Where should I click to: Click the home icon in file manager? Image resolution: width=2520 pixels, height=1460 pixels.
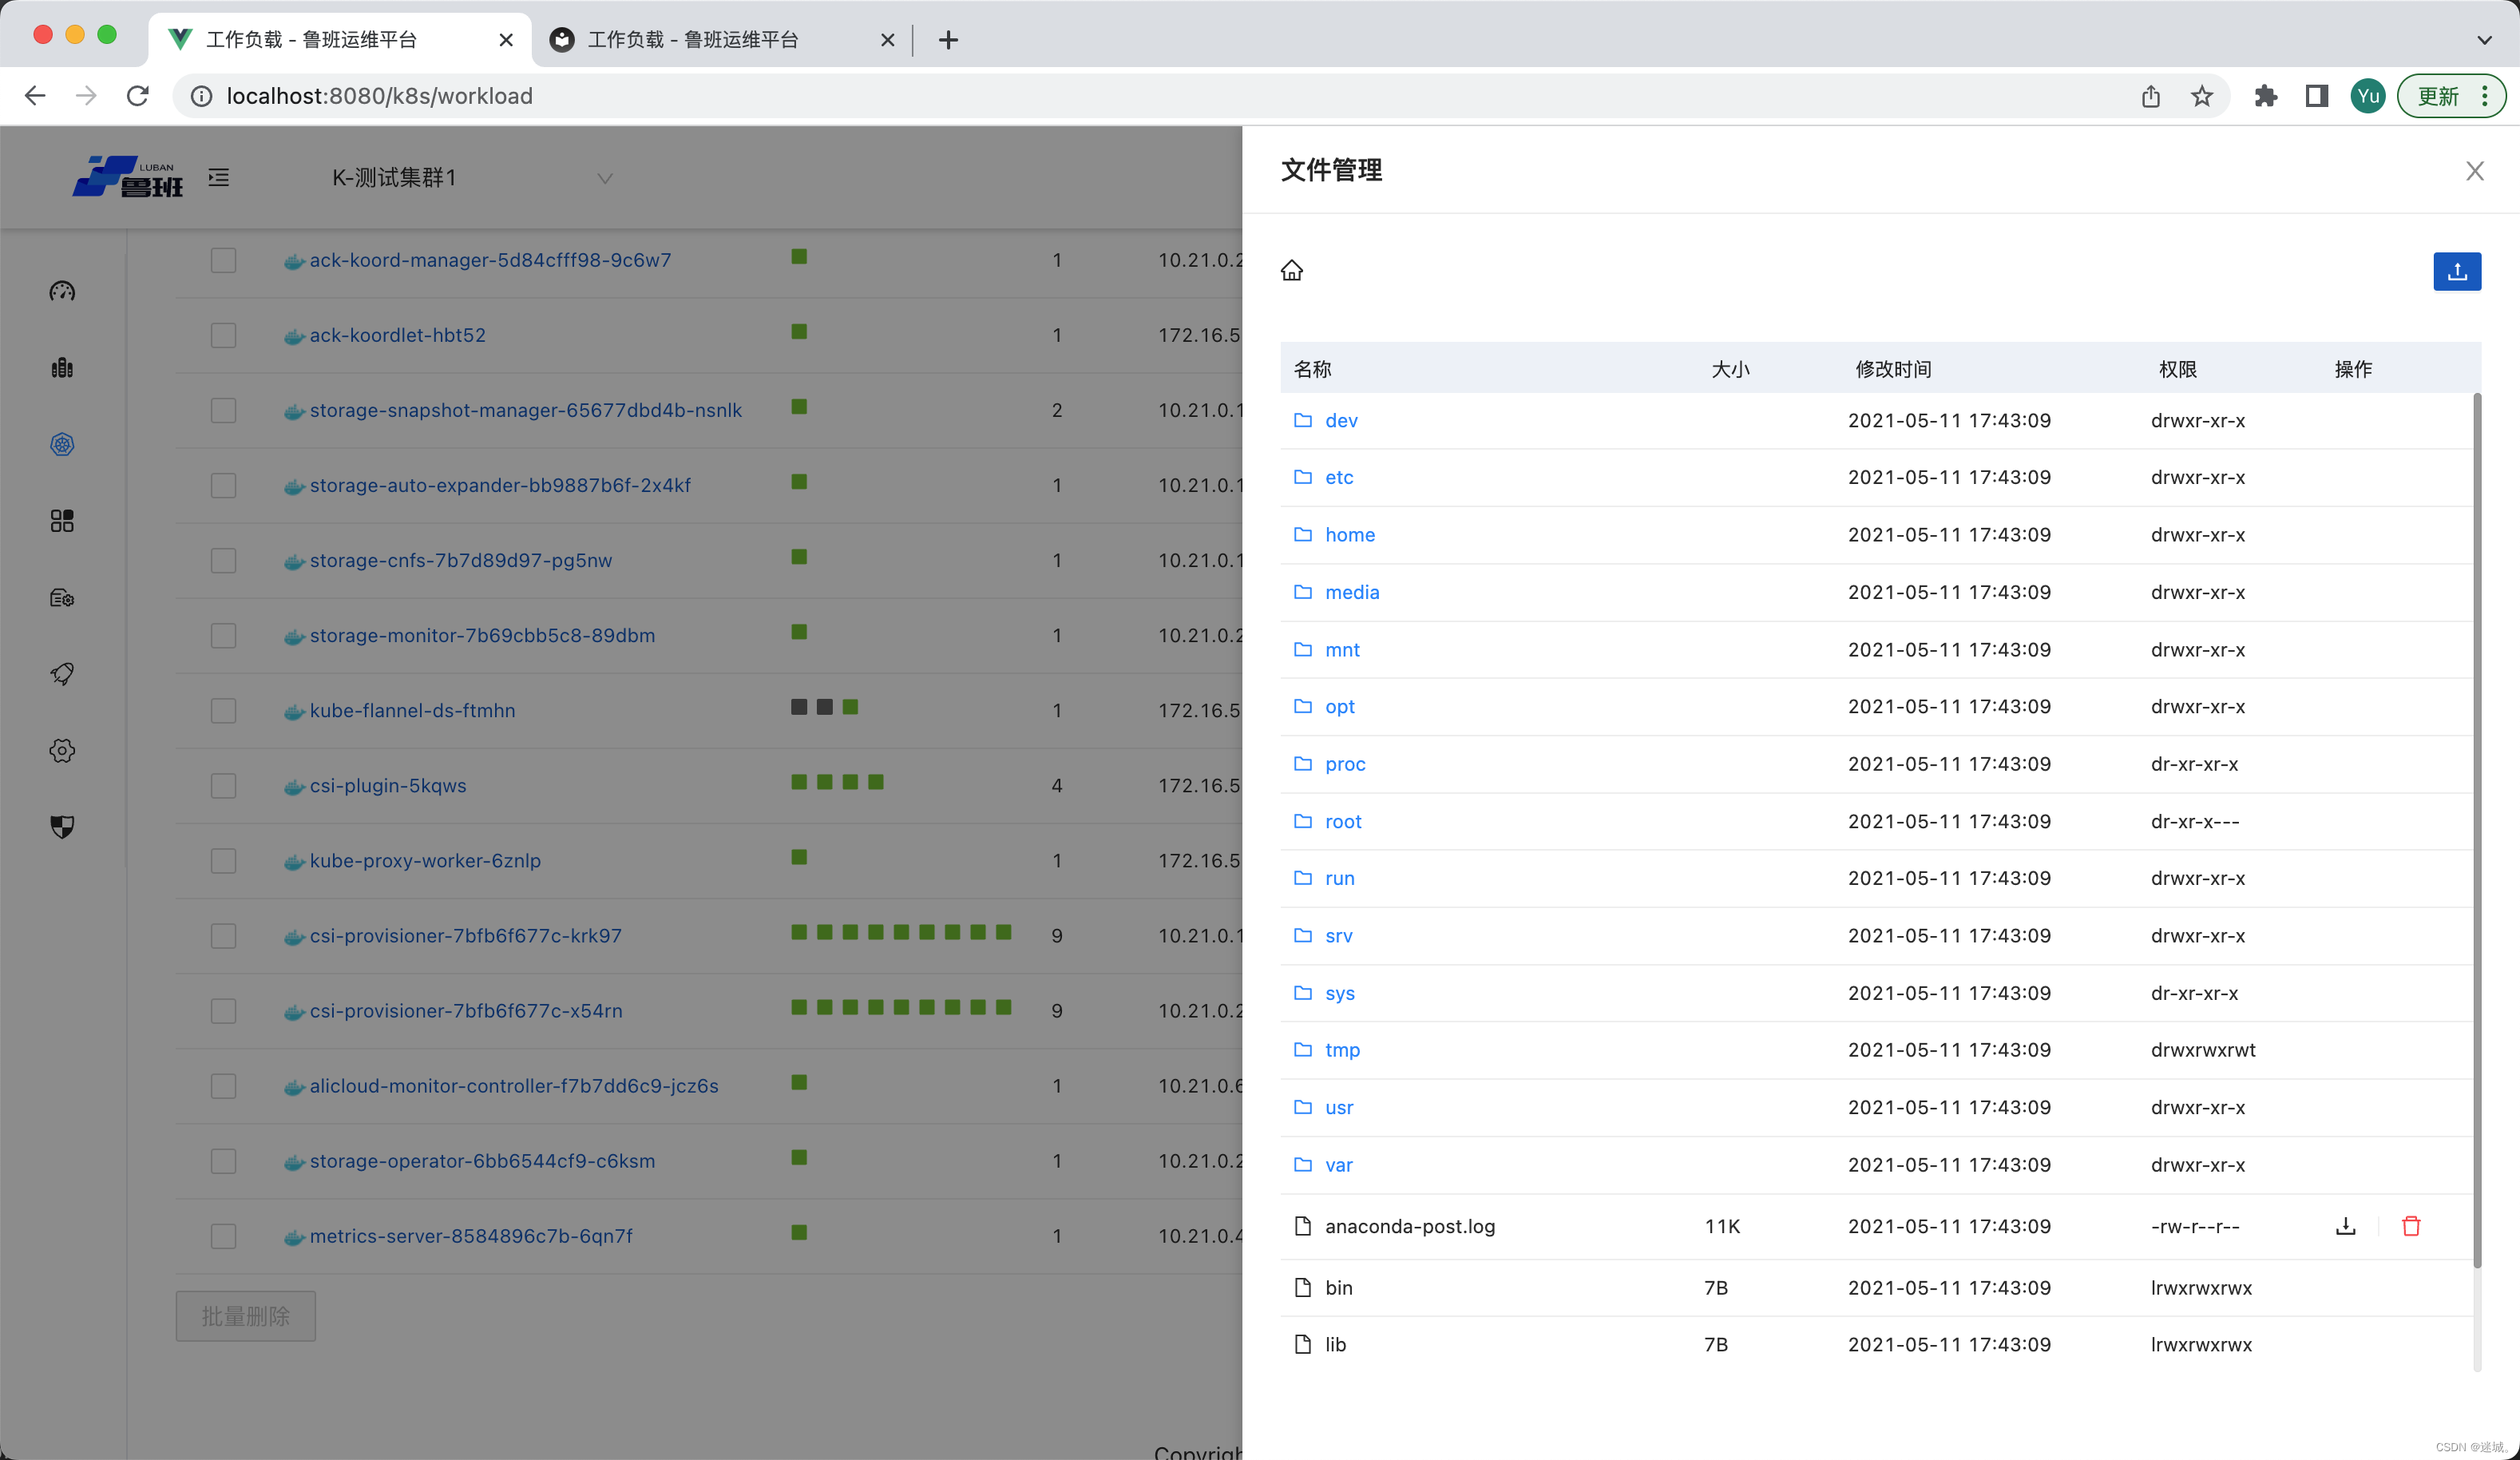(x=1292, y=270)
